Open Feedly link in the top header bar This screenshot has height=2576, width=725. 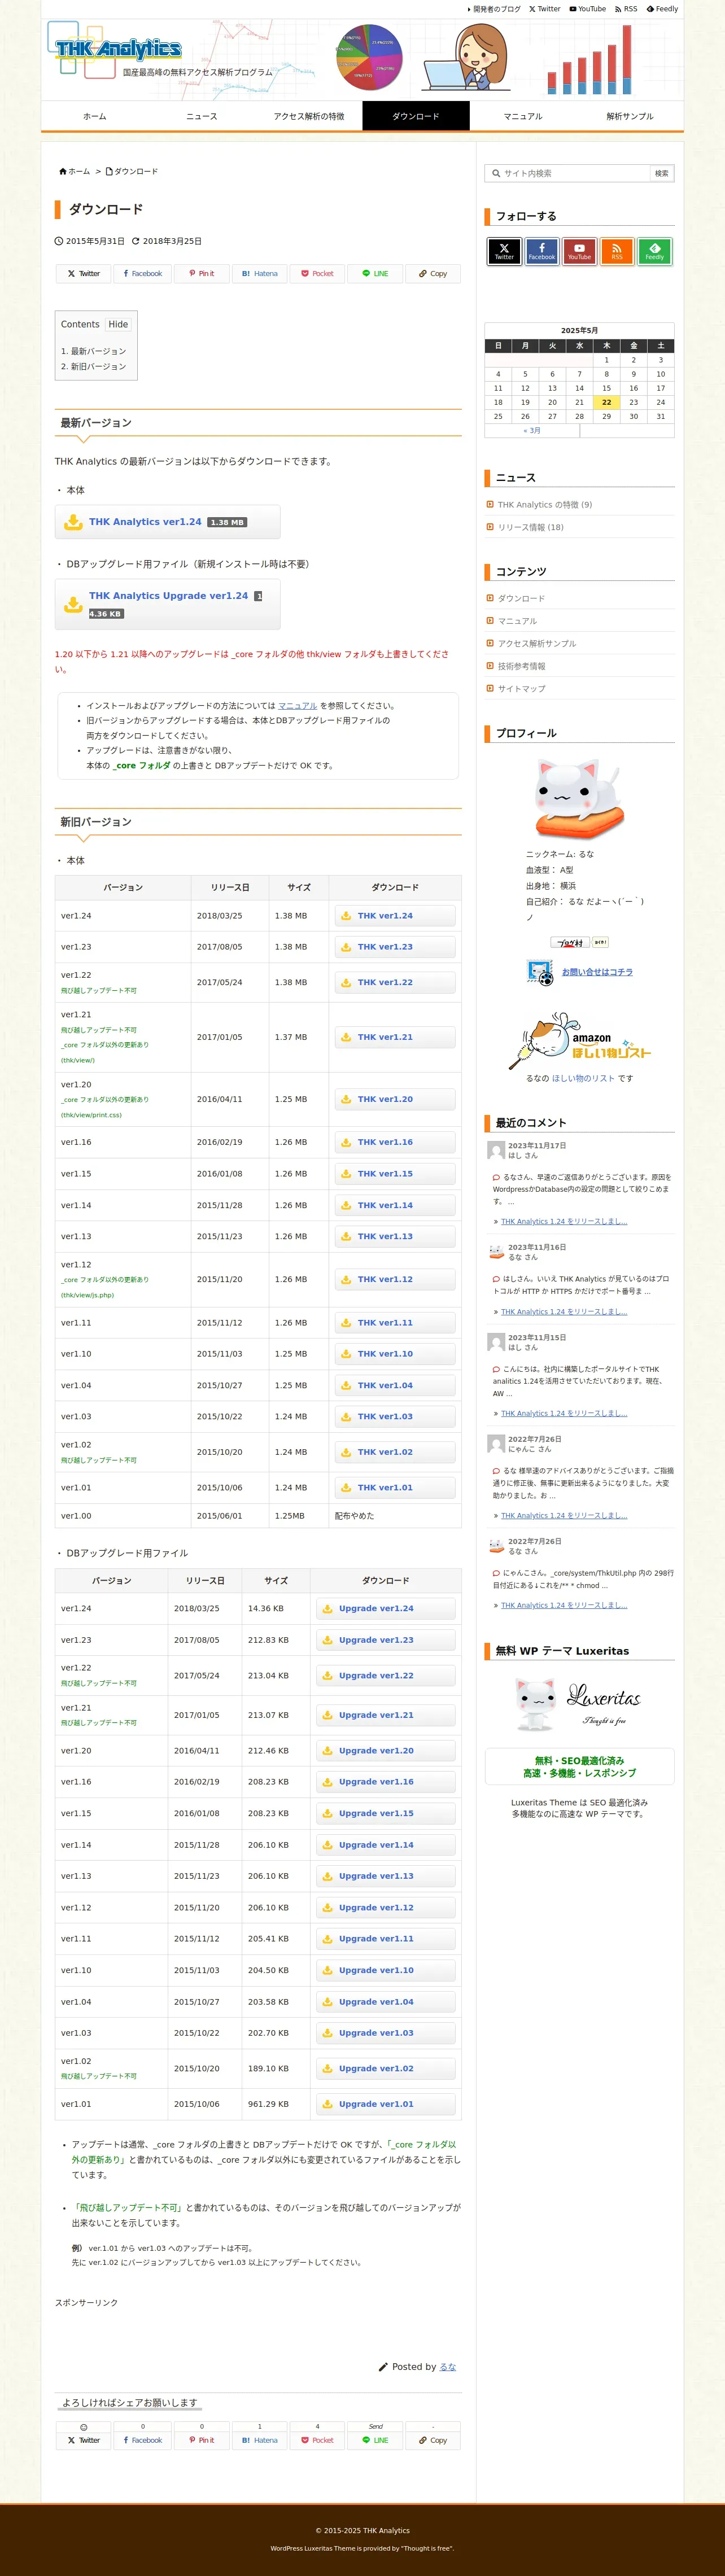pos(662,9)
